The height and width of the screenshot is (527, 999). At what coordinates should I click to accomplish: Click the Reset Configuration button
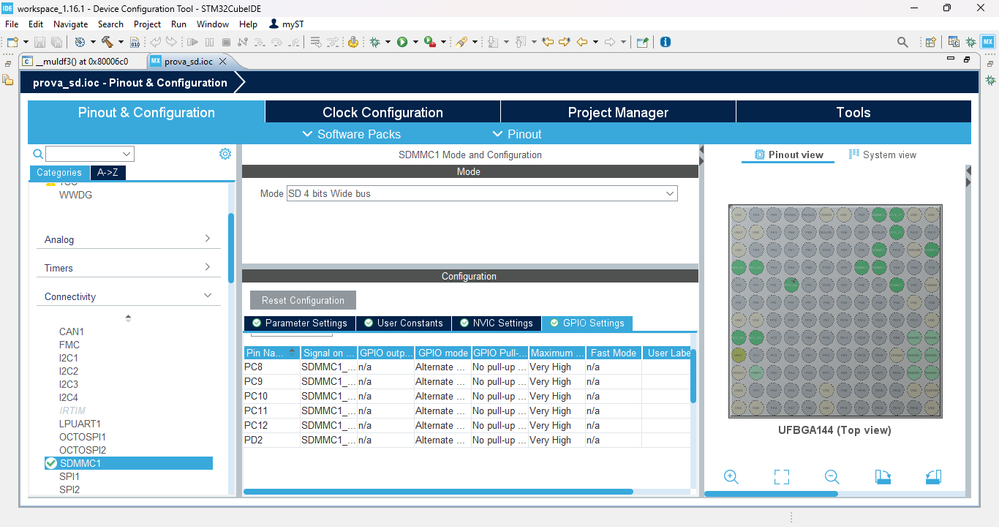pos(303,300)
